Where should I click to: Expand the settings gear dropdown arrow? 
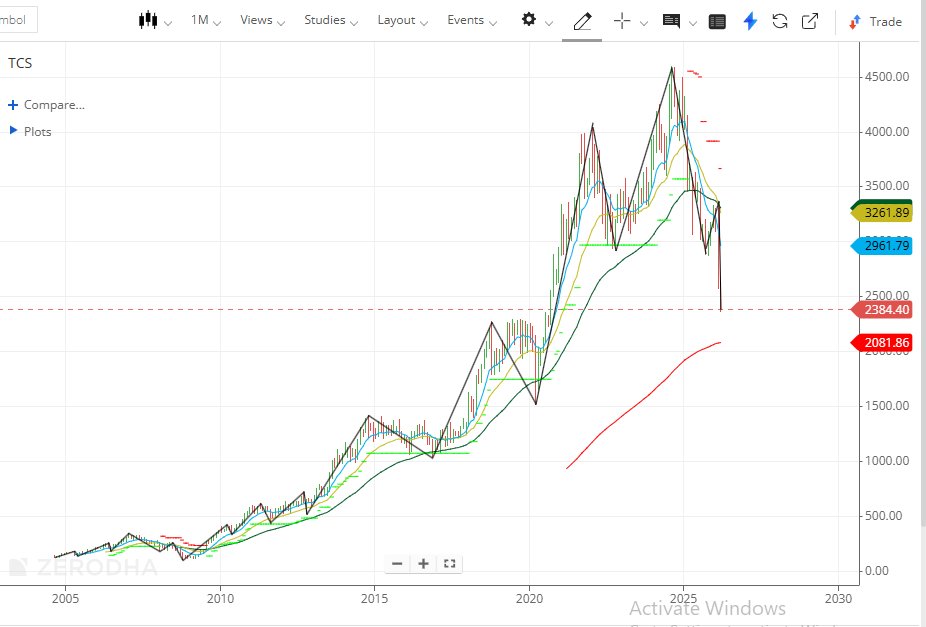(549, 23)
